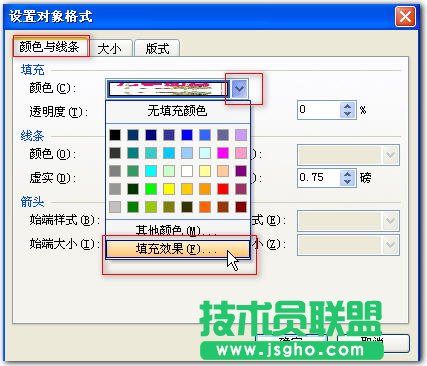Image resolution: width=427 pixels, height=366 pixels.
Task: Pick the bright cyan swatch
Action: coord(151,171)
